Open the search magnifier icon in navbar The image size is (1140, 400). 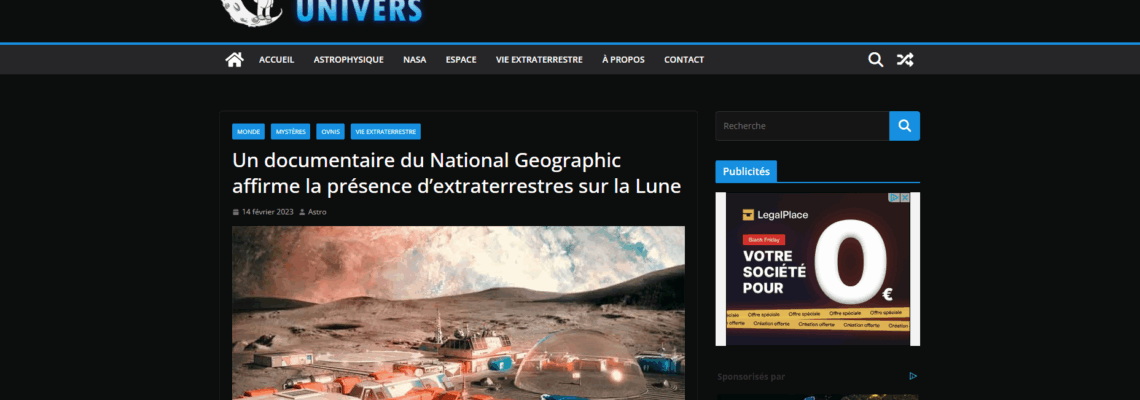point(875,60)
